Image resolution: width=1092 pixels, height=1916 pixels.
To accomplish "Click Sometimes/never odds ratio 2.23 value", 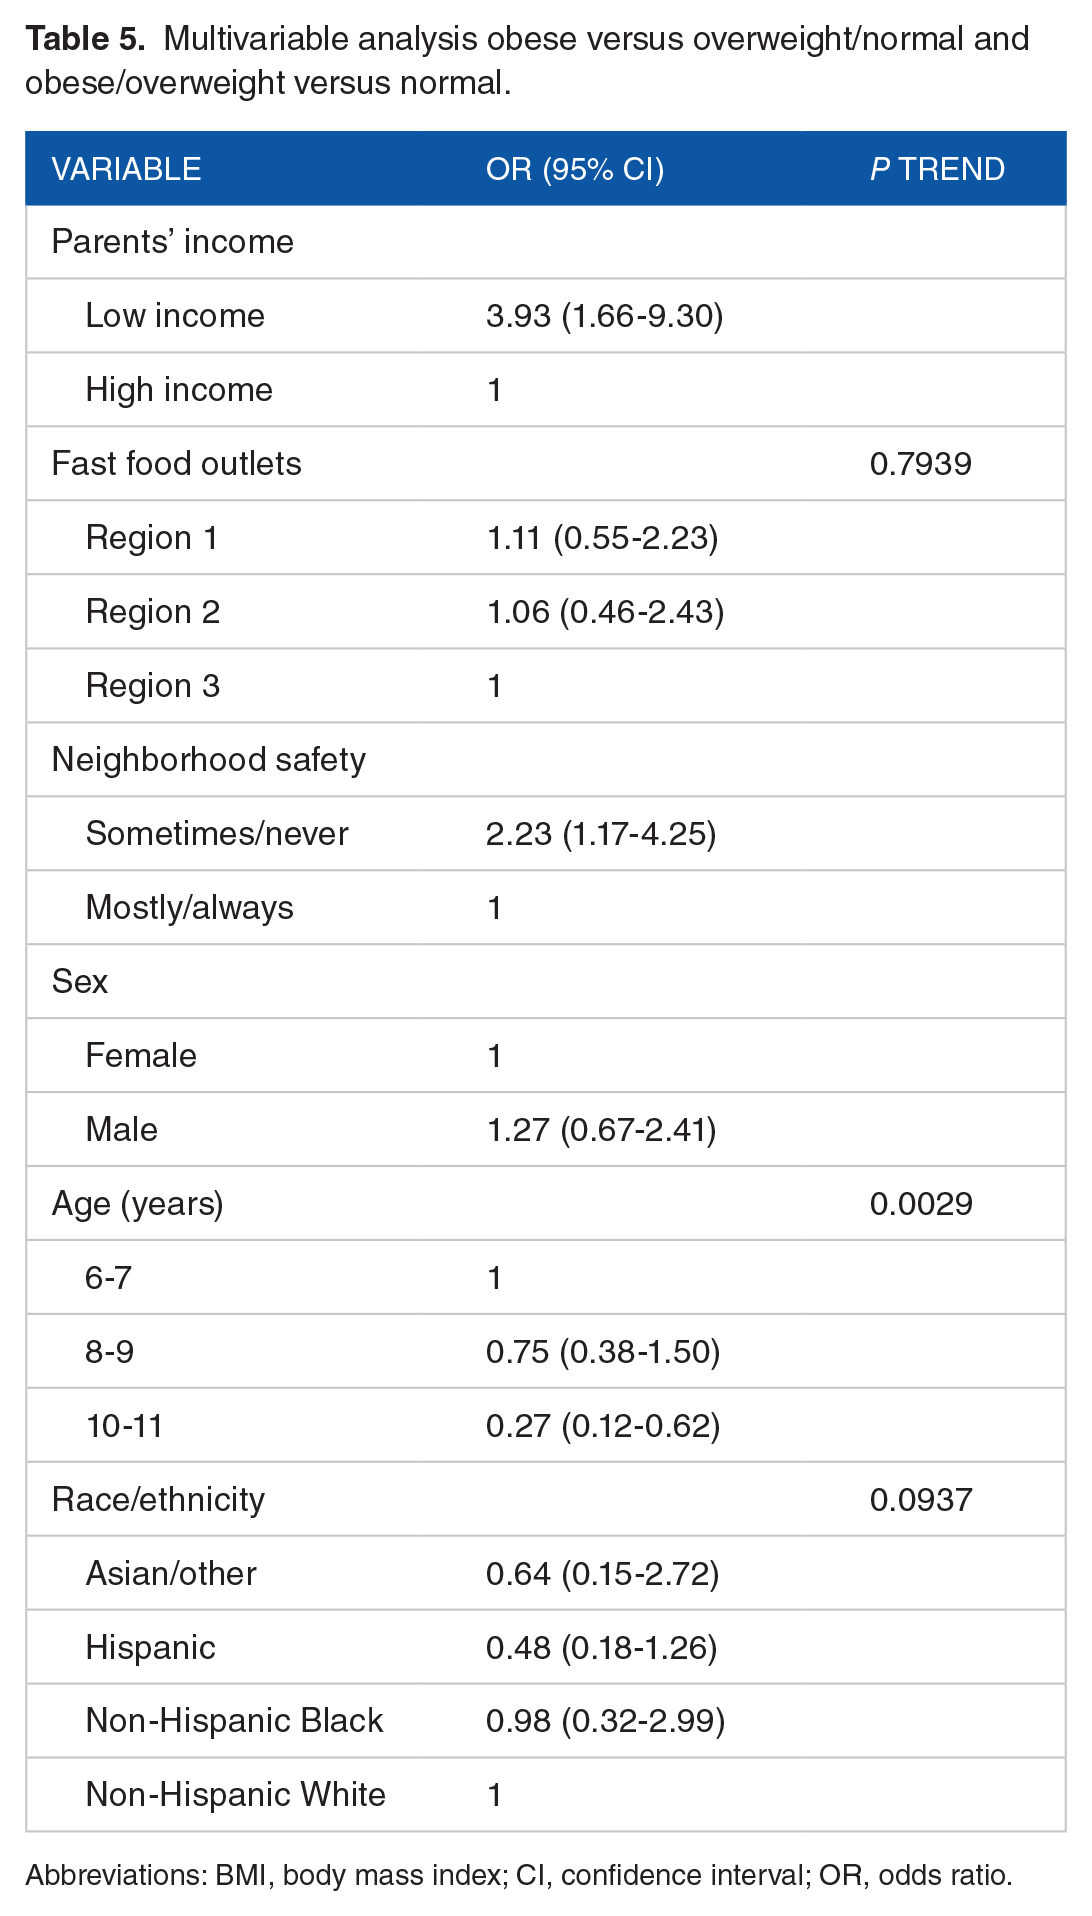I will (601, 834).
